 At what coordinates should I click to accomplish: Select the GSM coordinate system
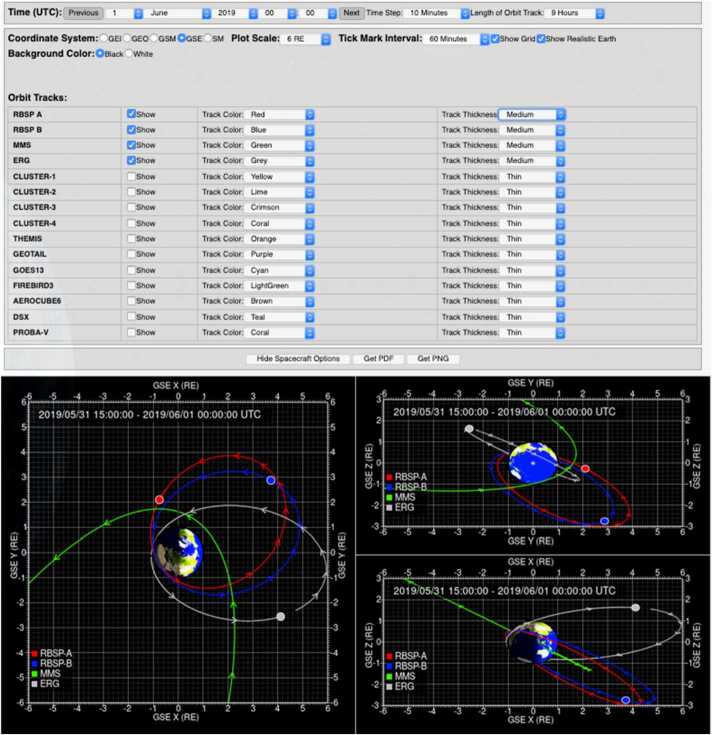click(x=154, y=38)
